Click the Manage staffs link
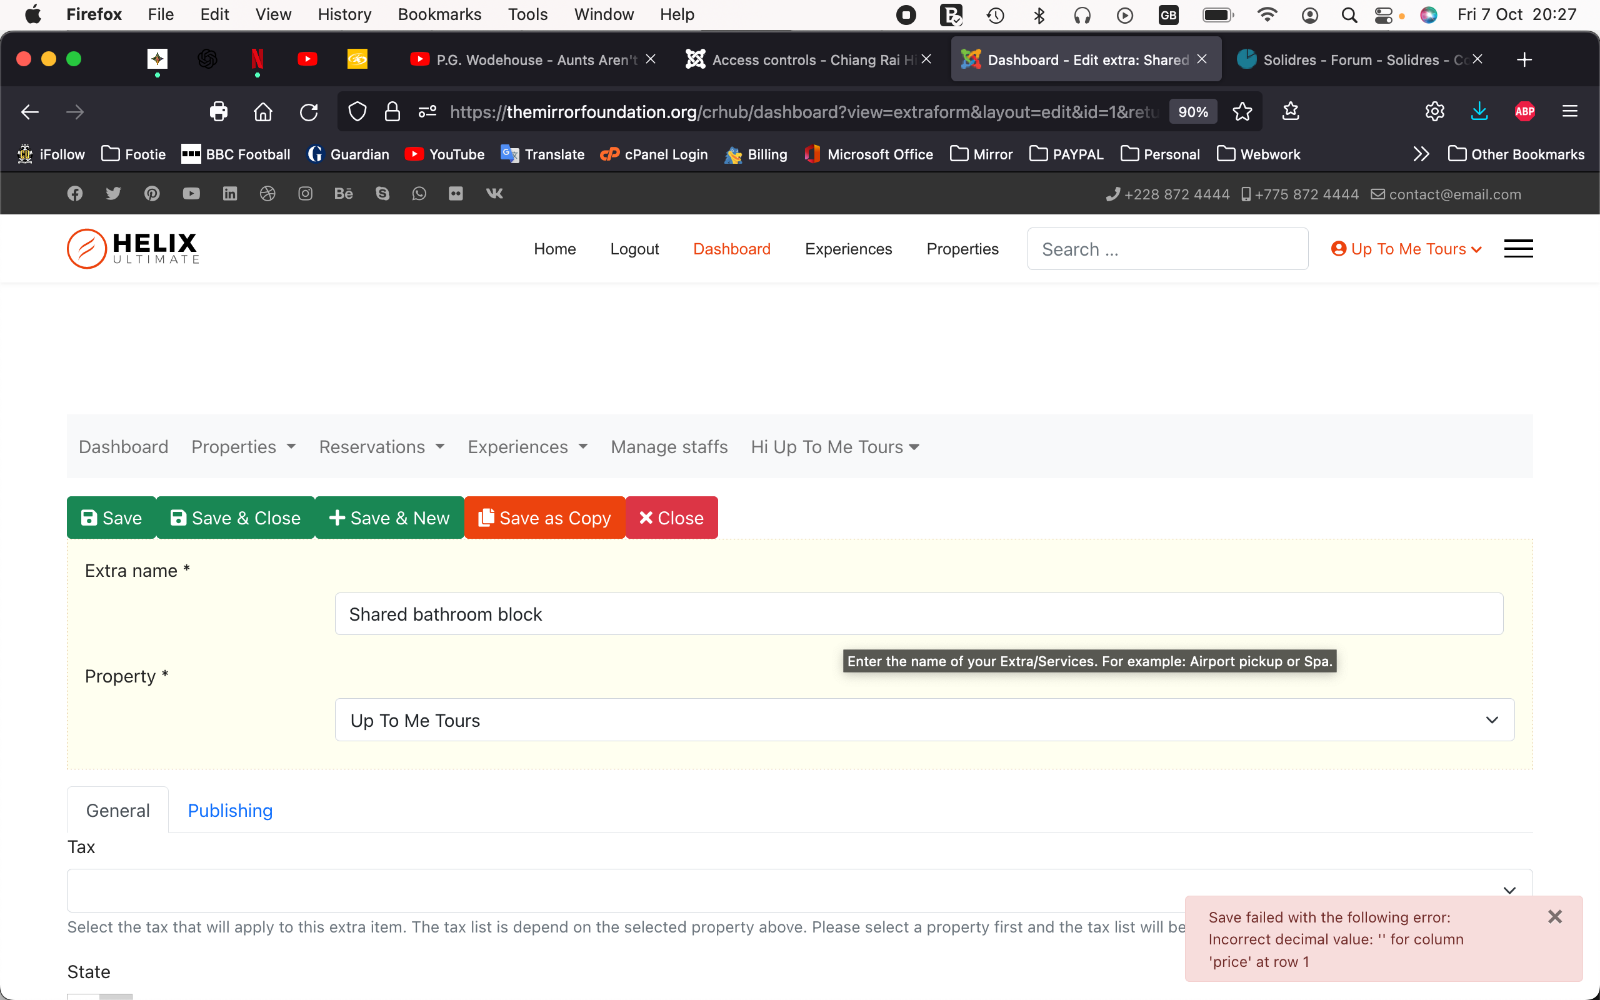This screenshot has height=1000, width=1600. tap(669, 447)
